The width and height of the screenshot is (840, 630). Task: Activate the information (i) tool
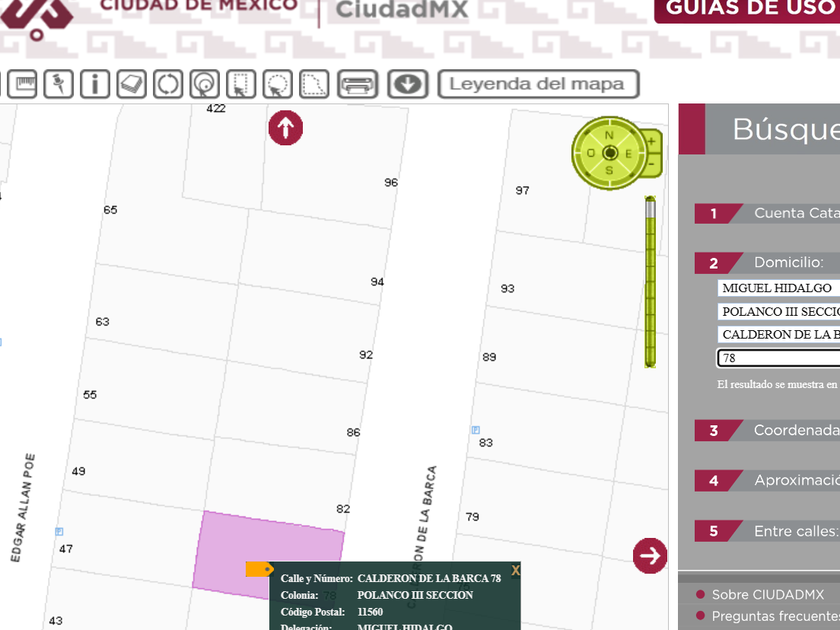point(95,84)
